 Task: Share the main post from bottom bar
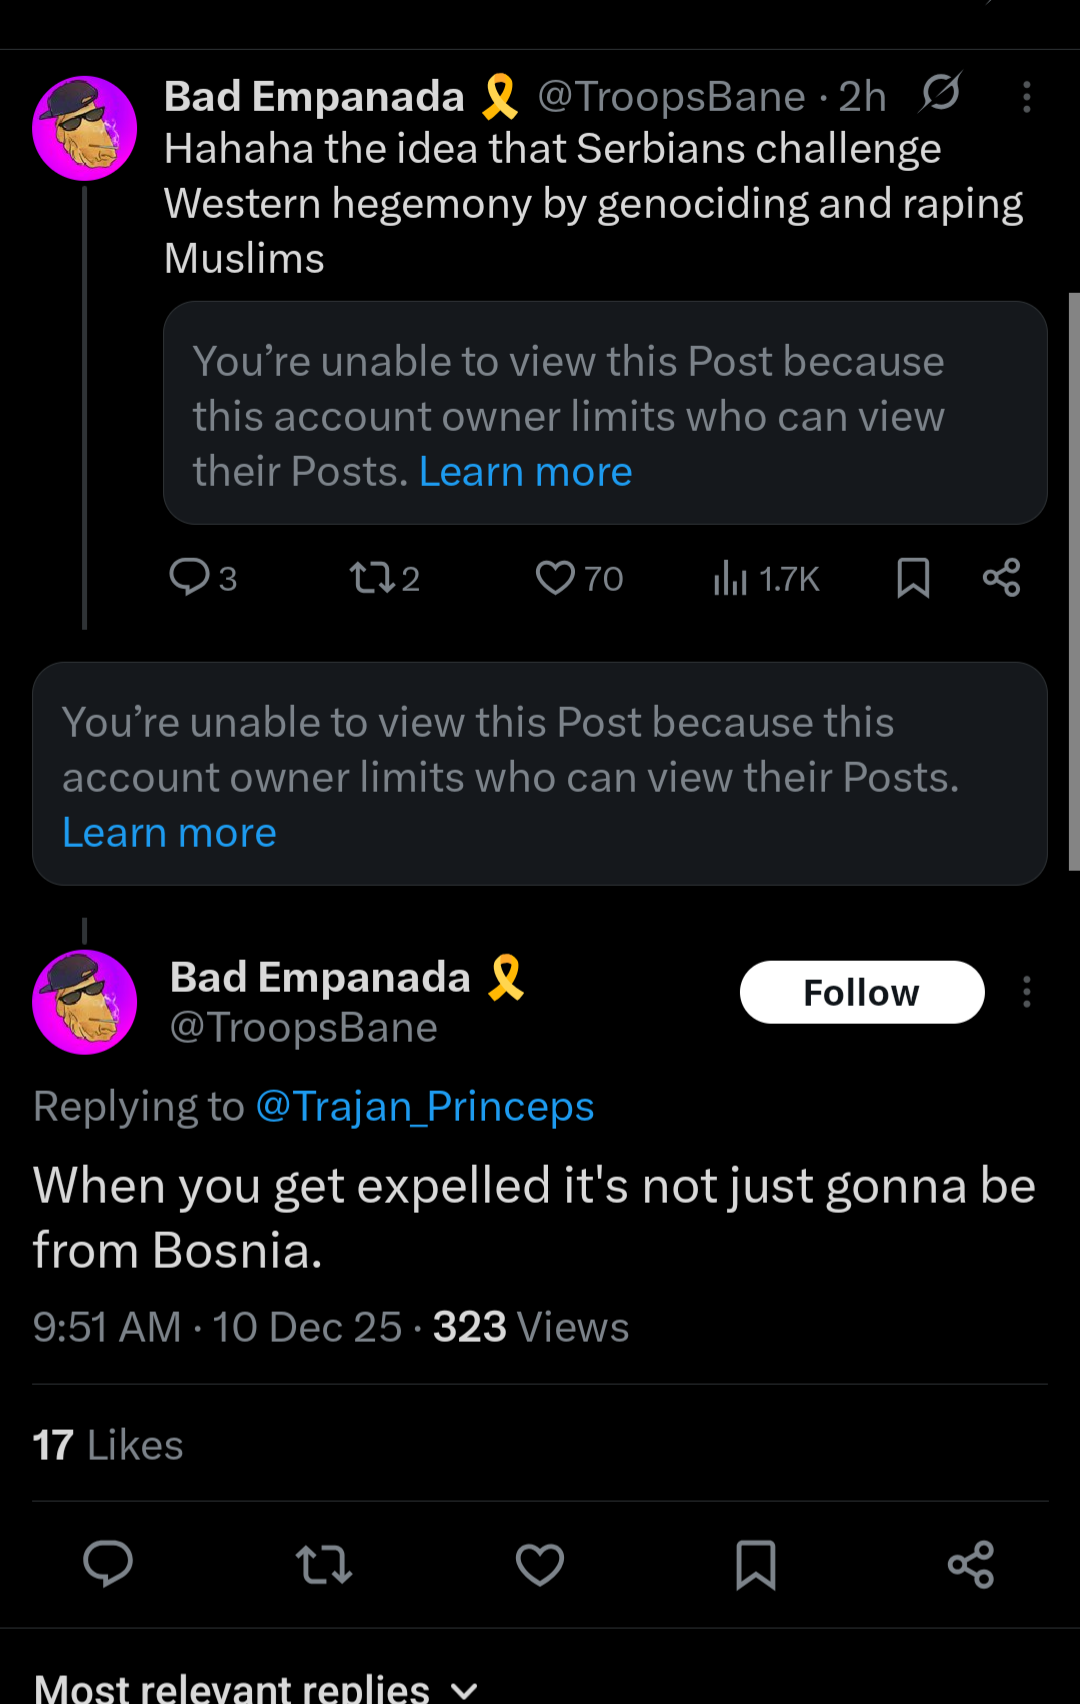(x=970, y=1564)
